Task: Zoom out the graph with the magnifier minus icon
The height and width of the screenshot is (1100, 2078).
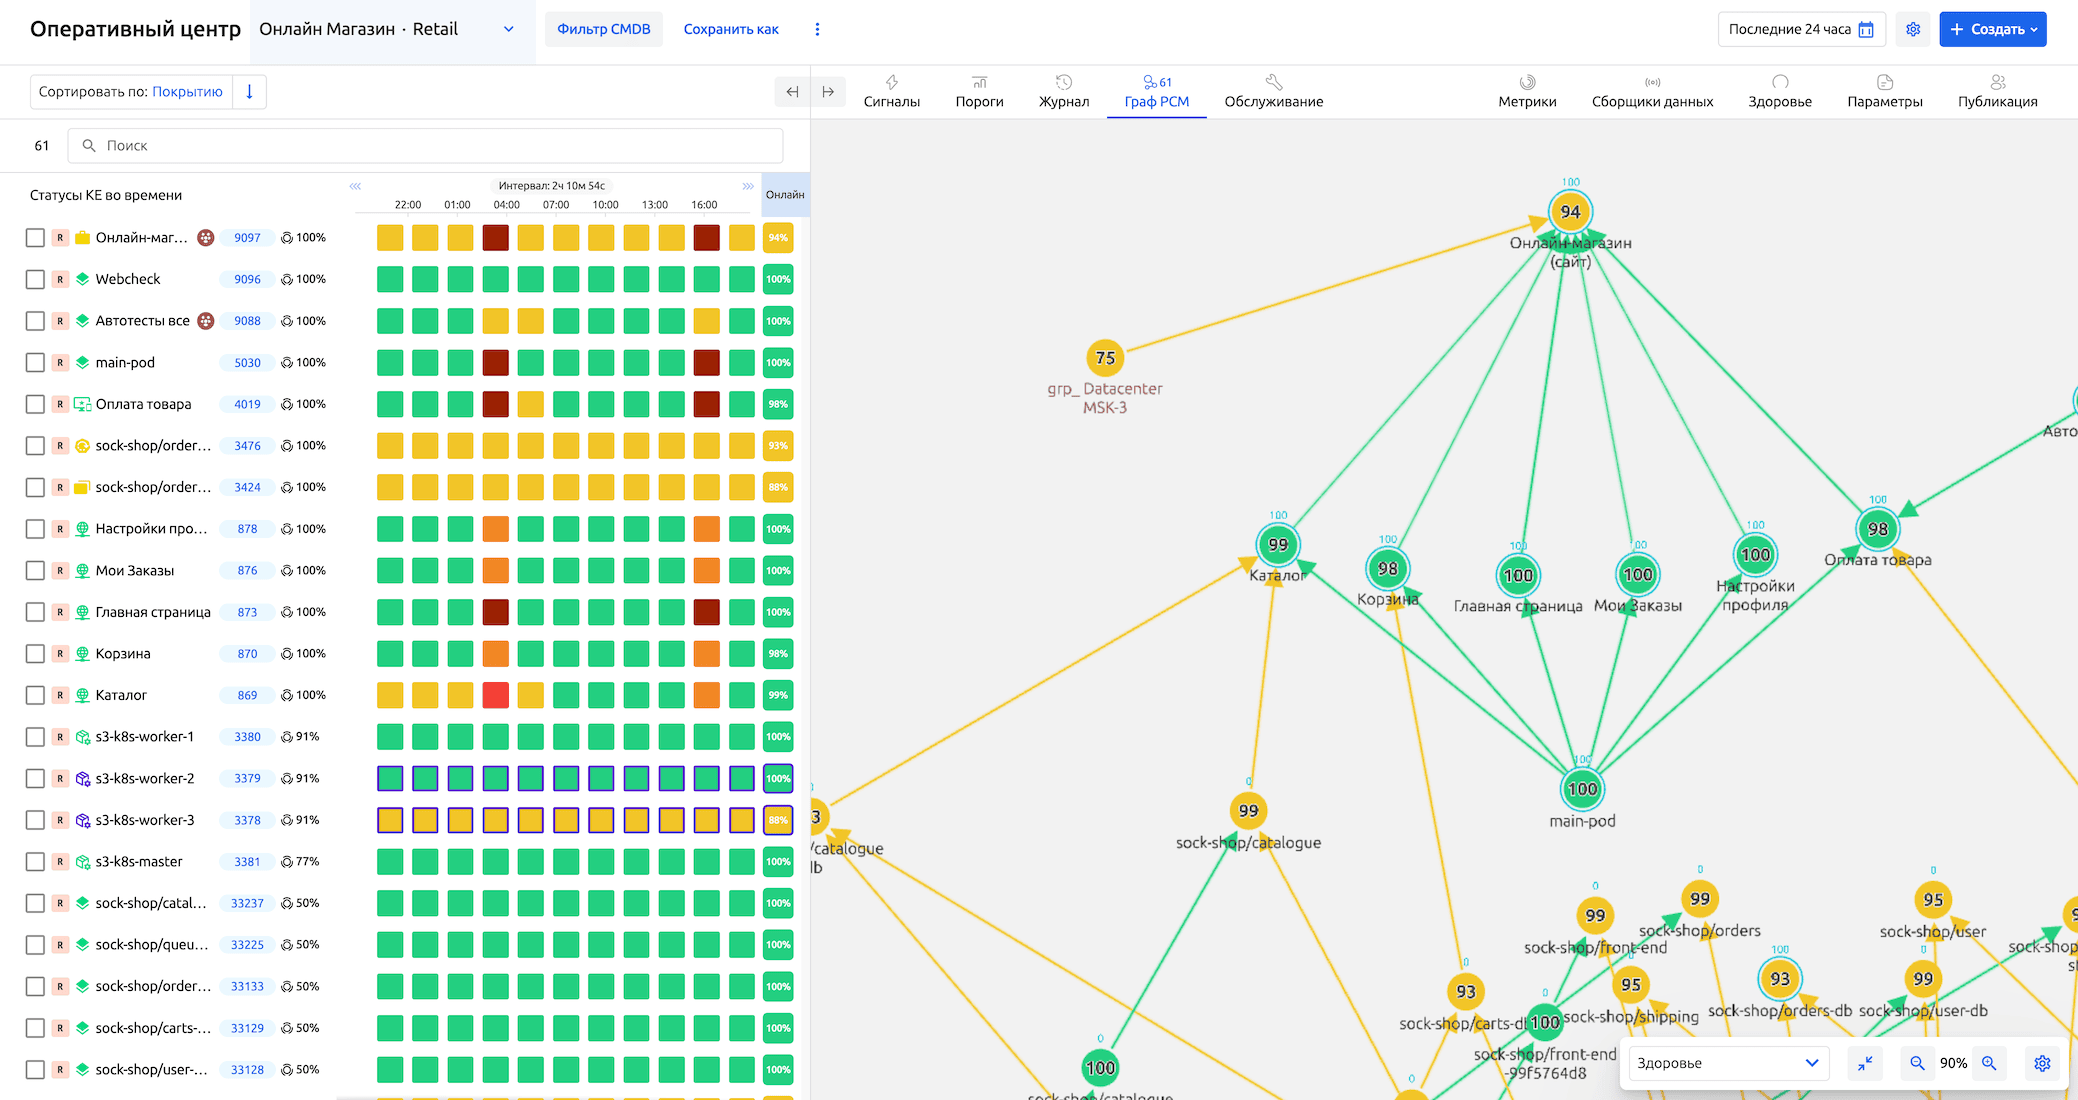Action: coord(1917,1063)
